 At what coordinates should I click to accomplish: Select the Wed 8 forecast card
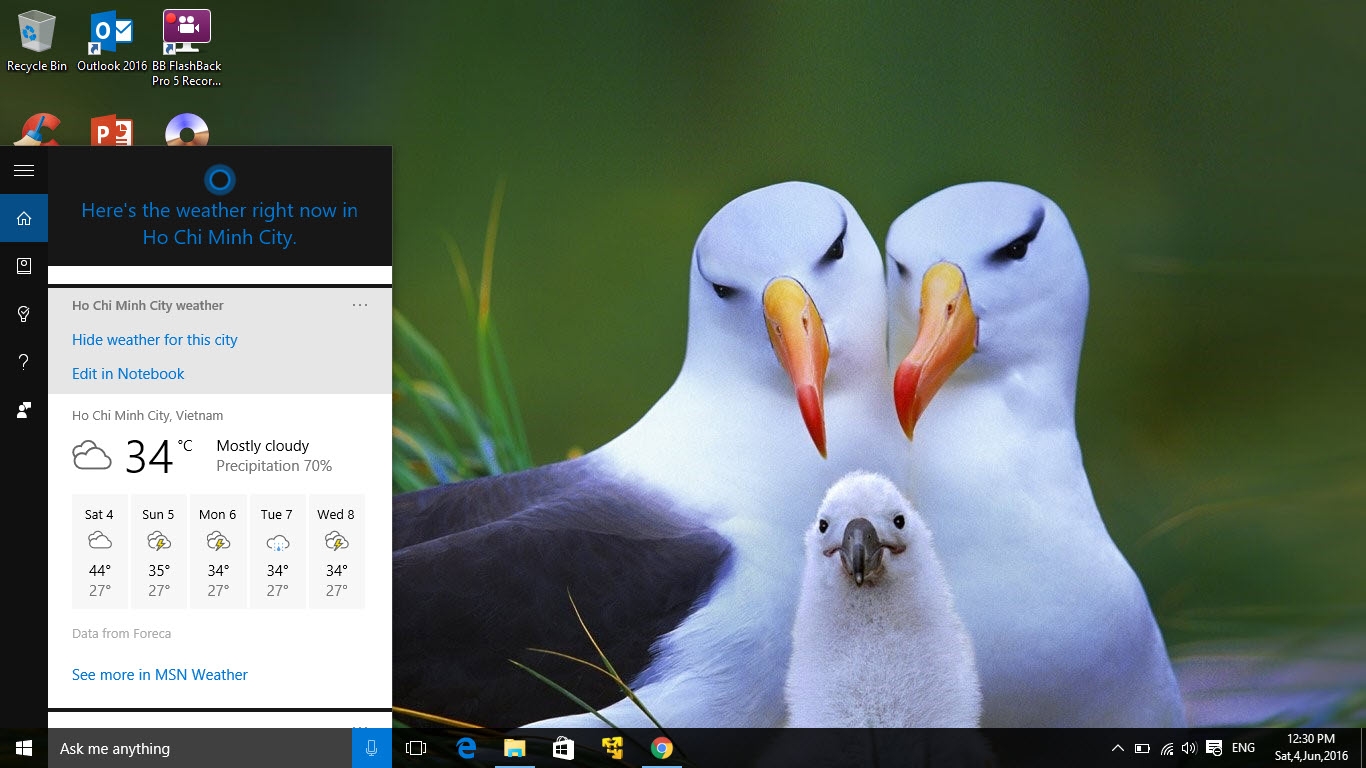click(337, 551)
